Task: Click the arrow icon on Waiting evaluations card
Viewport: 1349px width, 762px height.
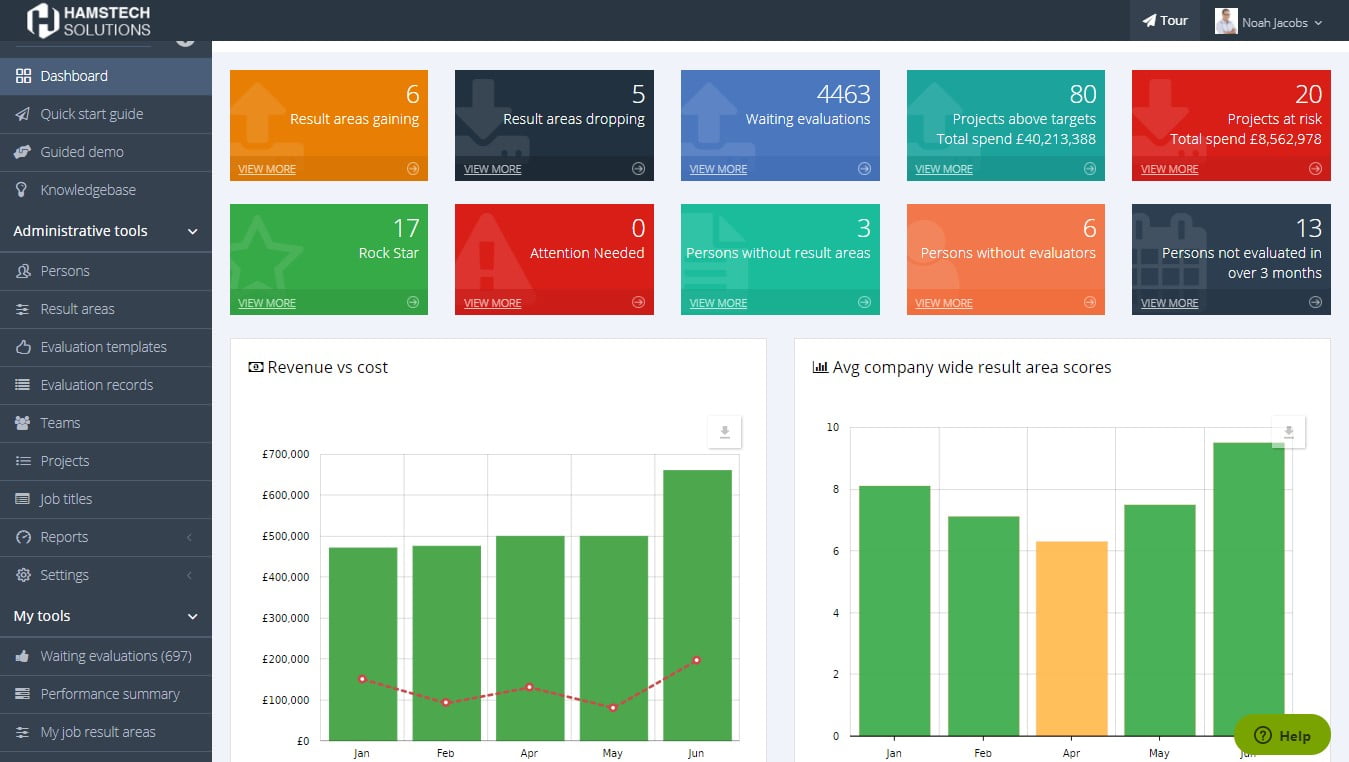Action: tap(864, 169)
